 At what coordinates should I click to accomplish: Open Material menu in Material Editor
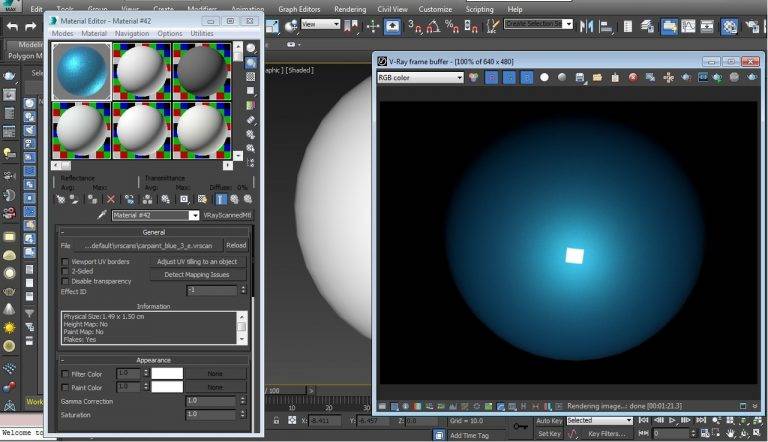click(x=94, y=33)
